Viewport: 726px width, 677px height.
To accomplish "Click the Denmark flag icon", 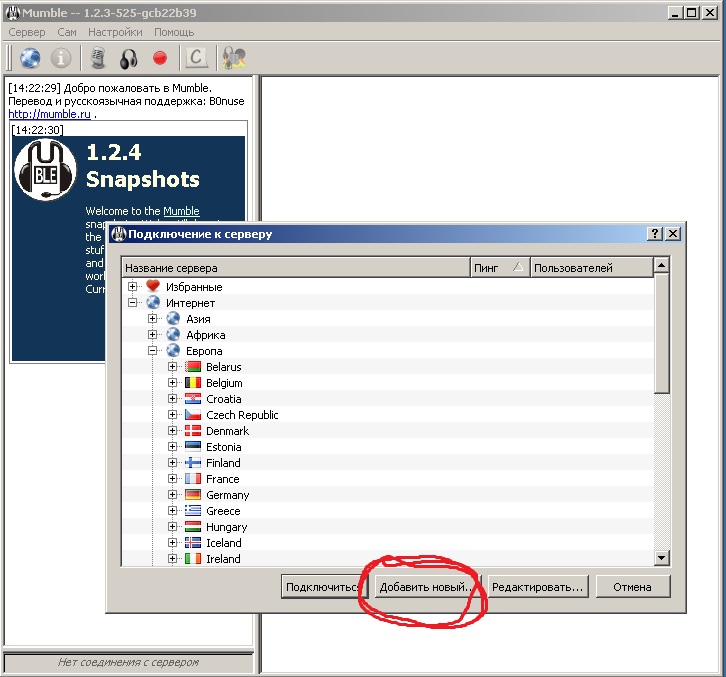I will (x=193, y=431).
